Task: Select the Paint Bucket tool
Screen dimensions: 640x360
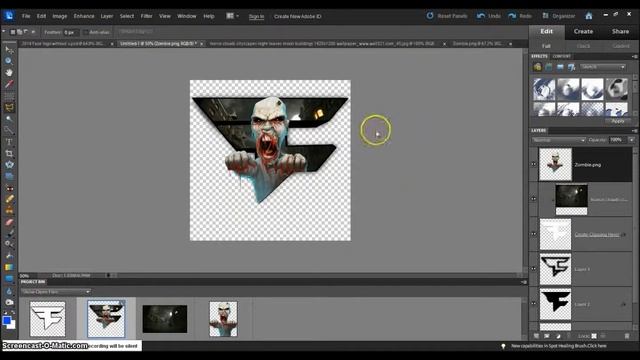Action: click(9, 256)
